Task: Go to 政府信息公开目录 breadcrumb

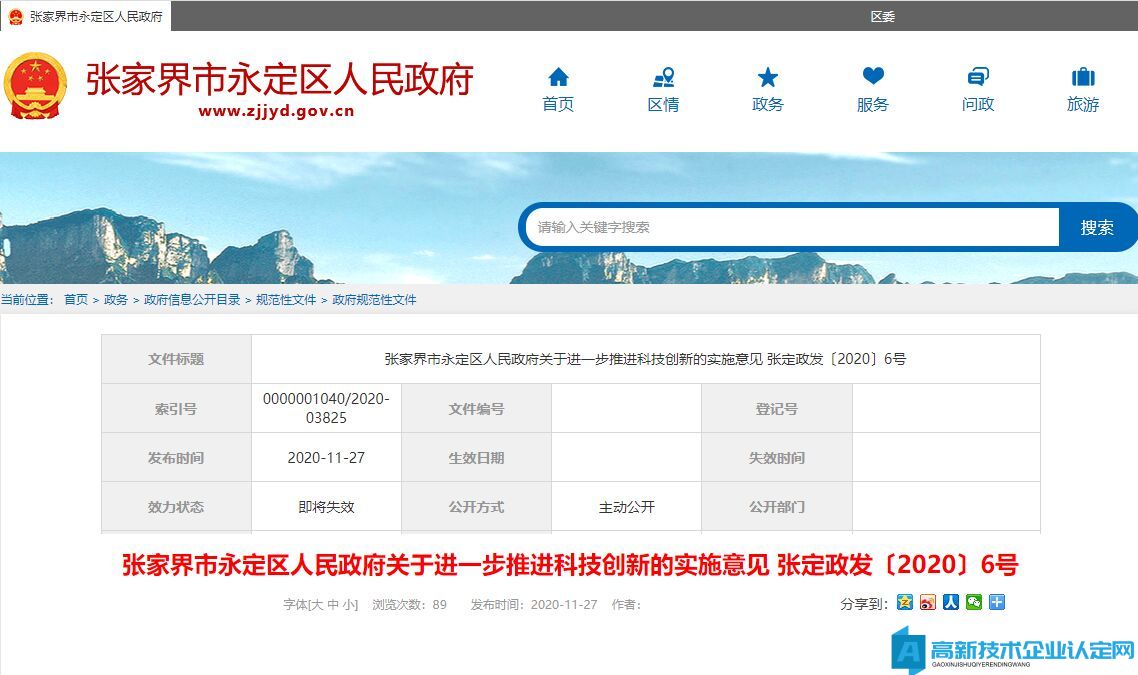Action: coord(192,300)
